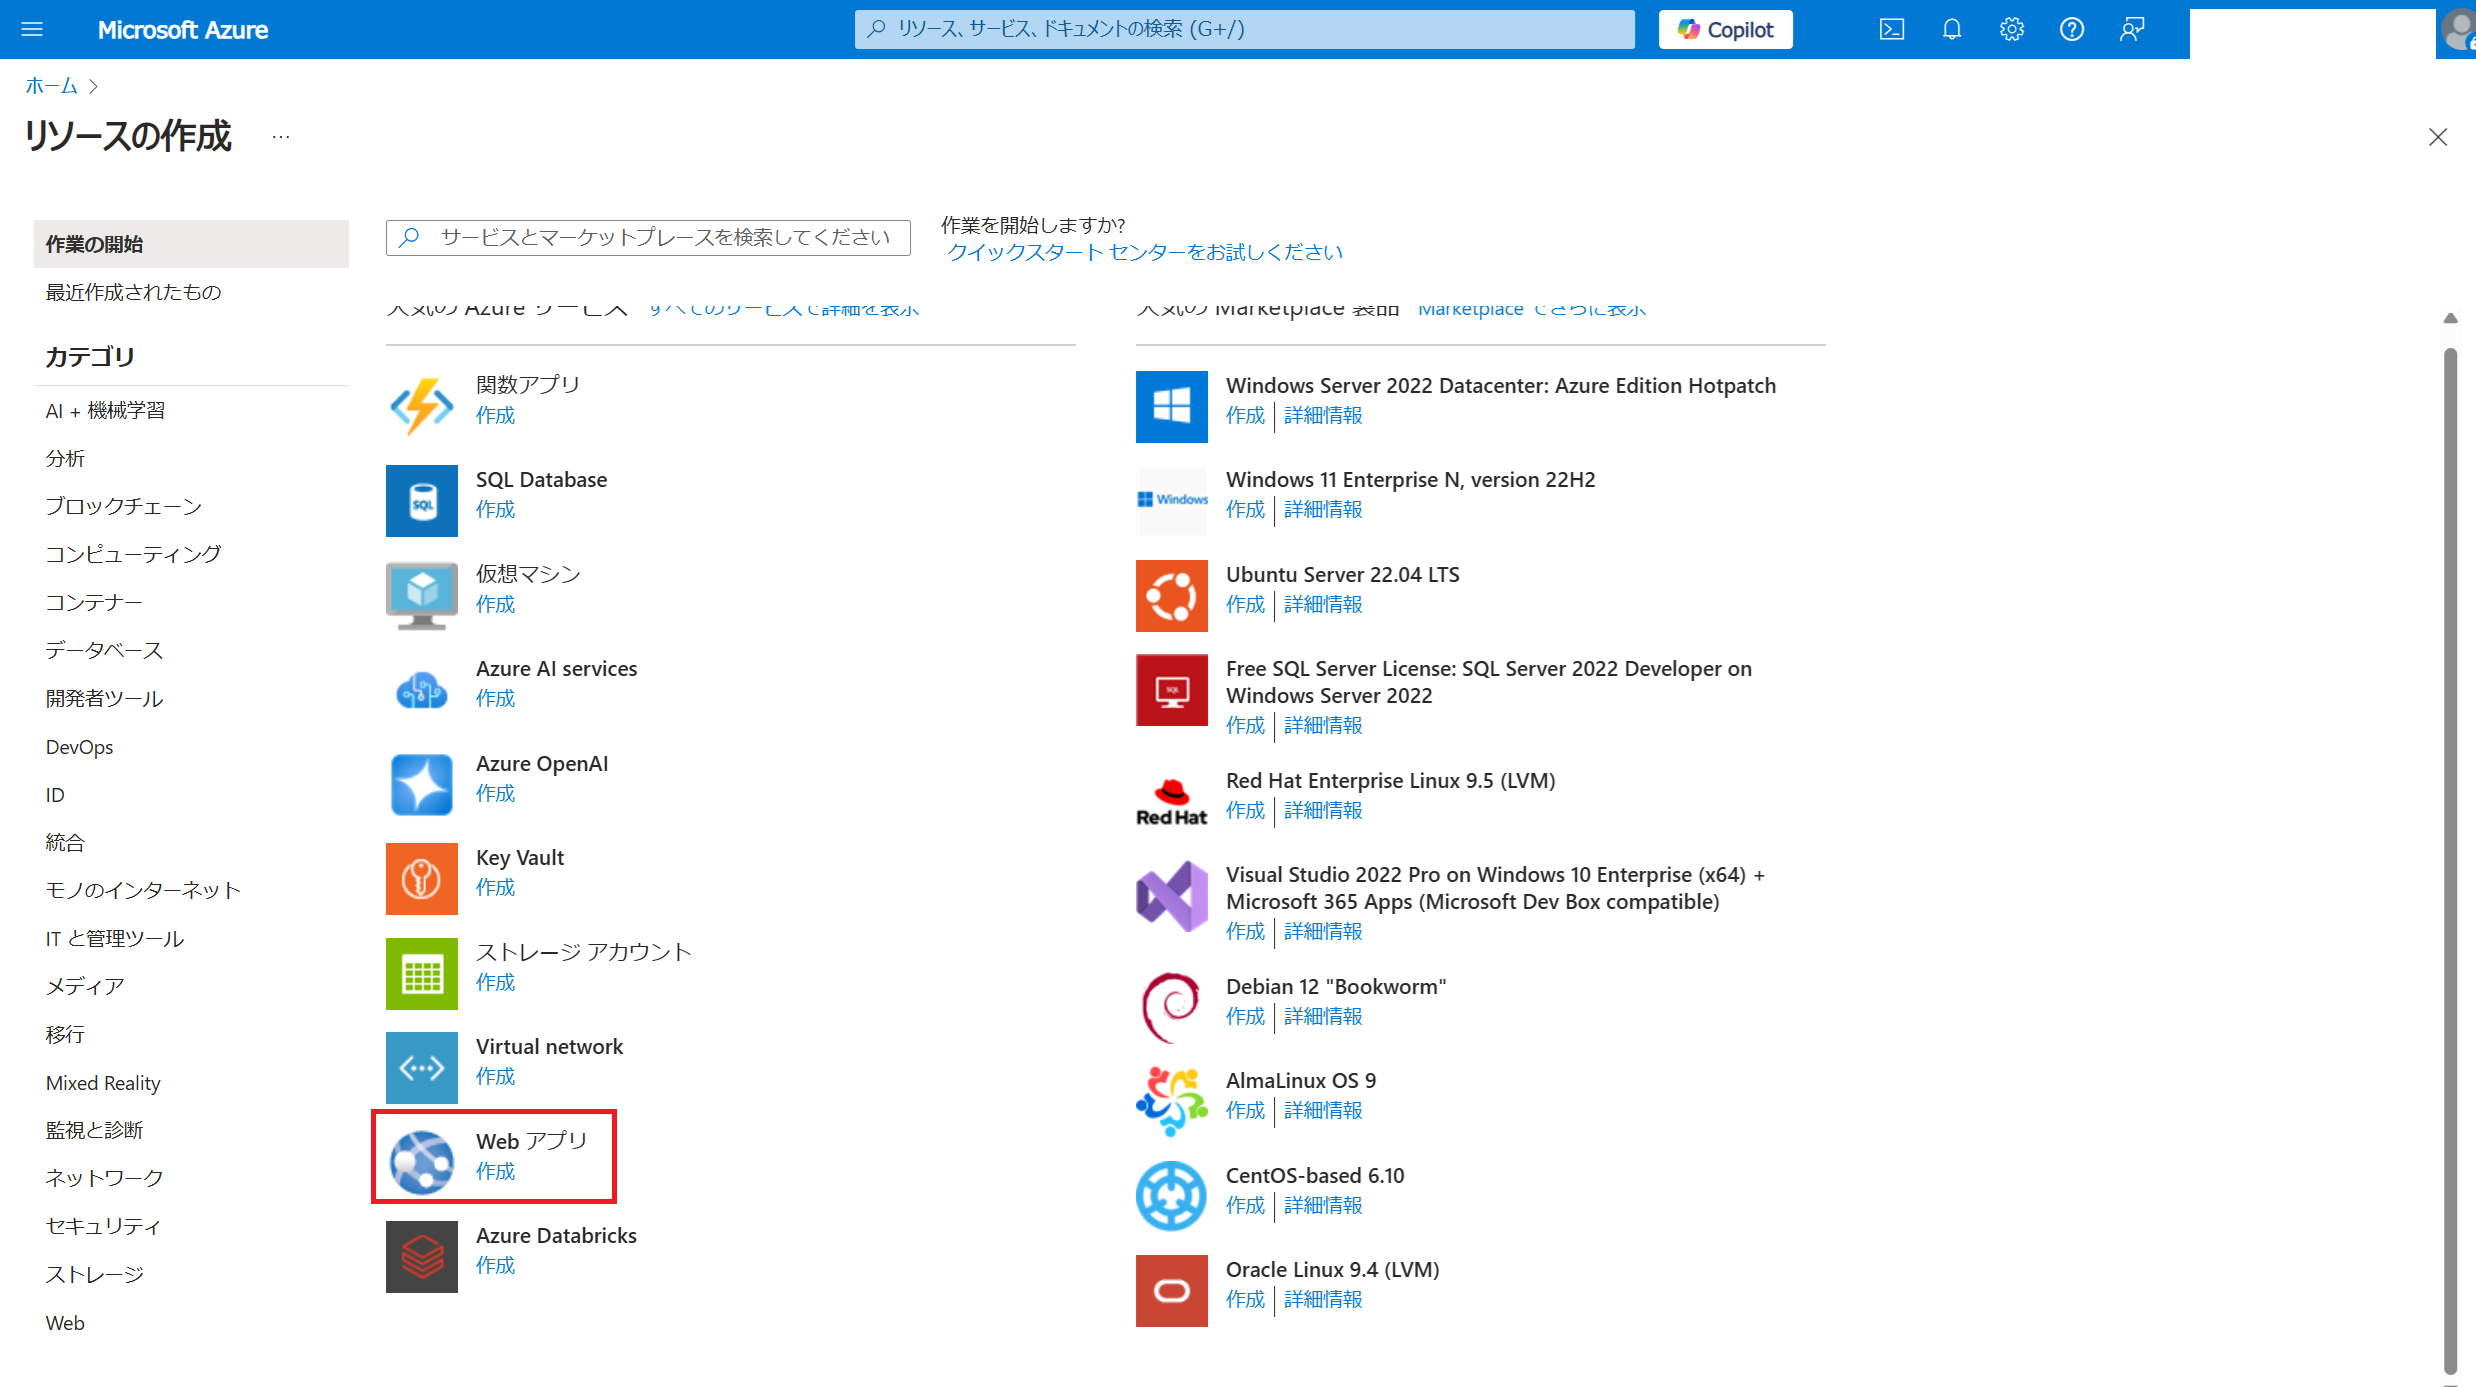
Task: Select the Mixed Reality category
Action: pos(103,1083)
